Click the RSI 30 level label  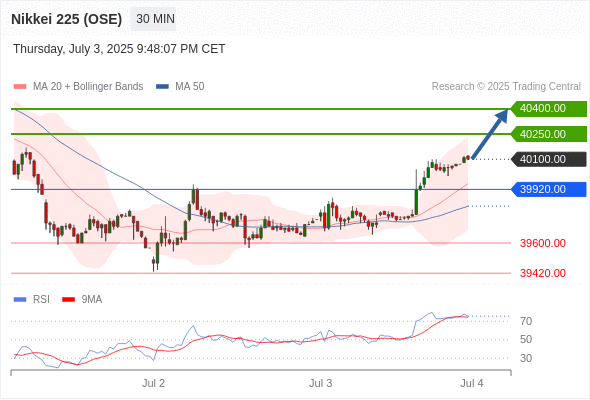click(526, 358)
